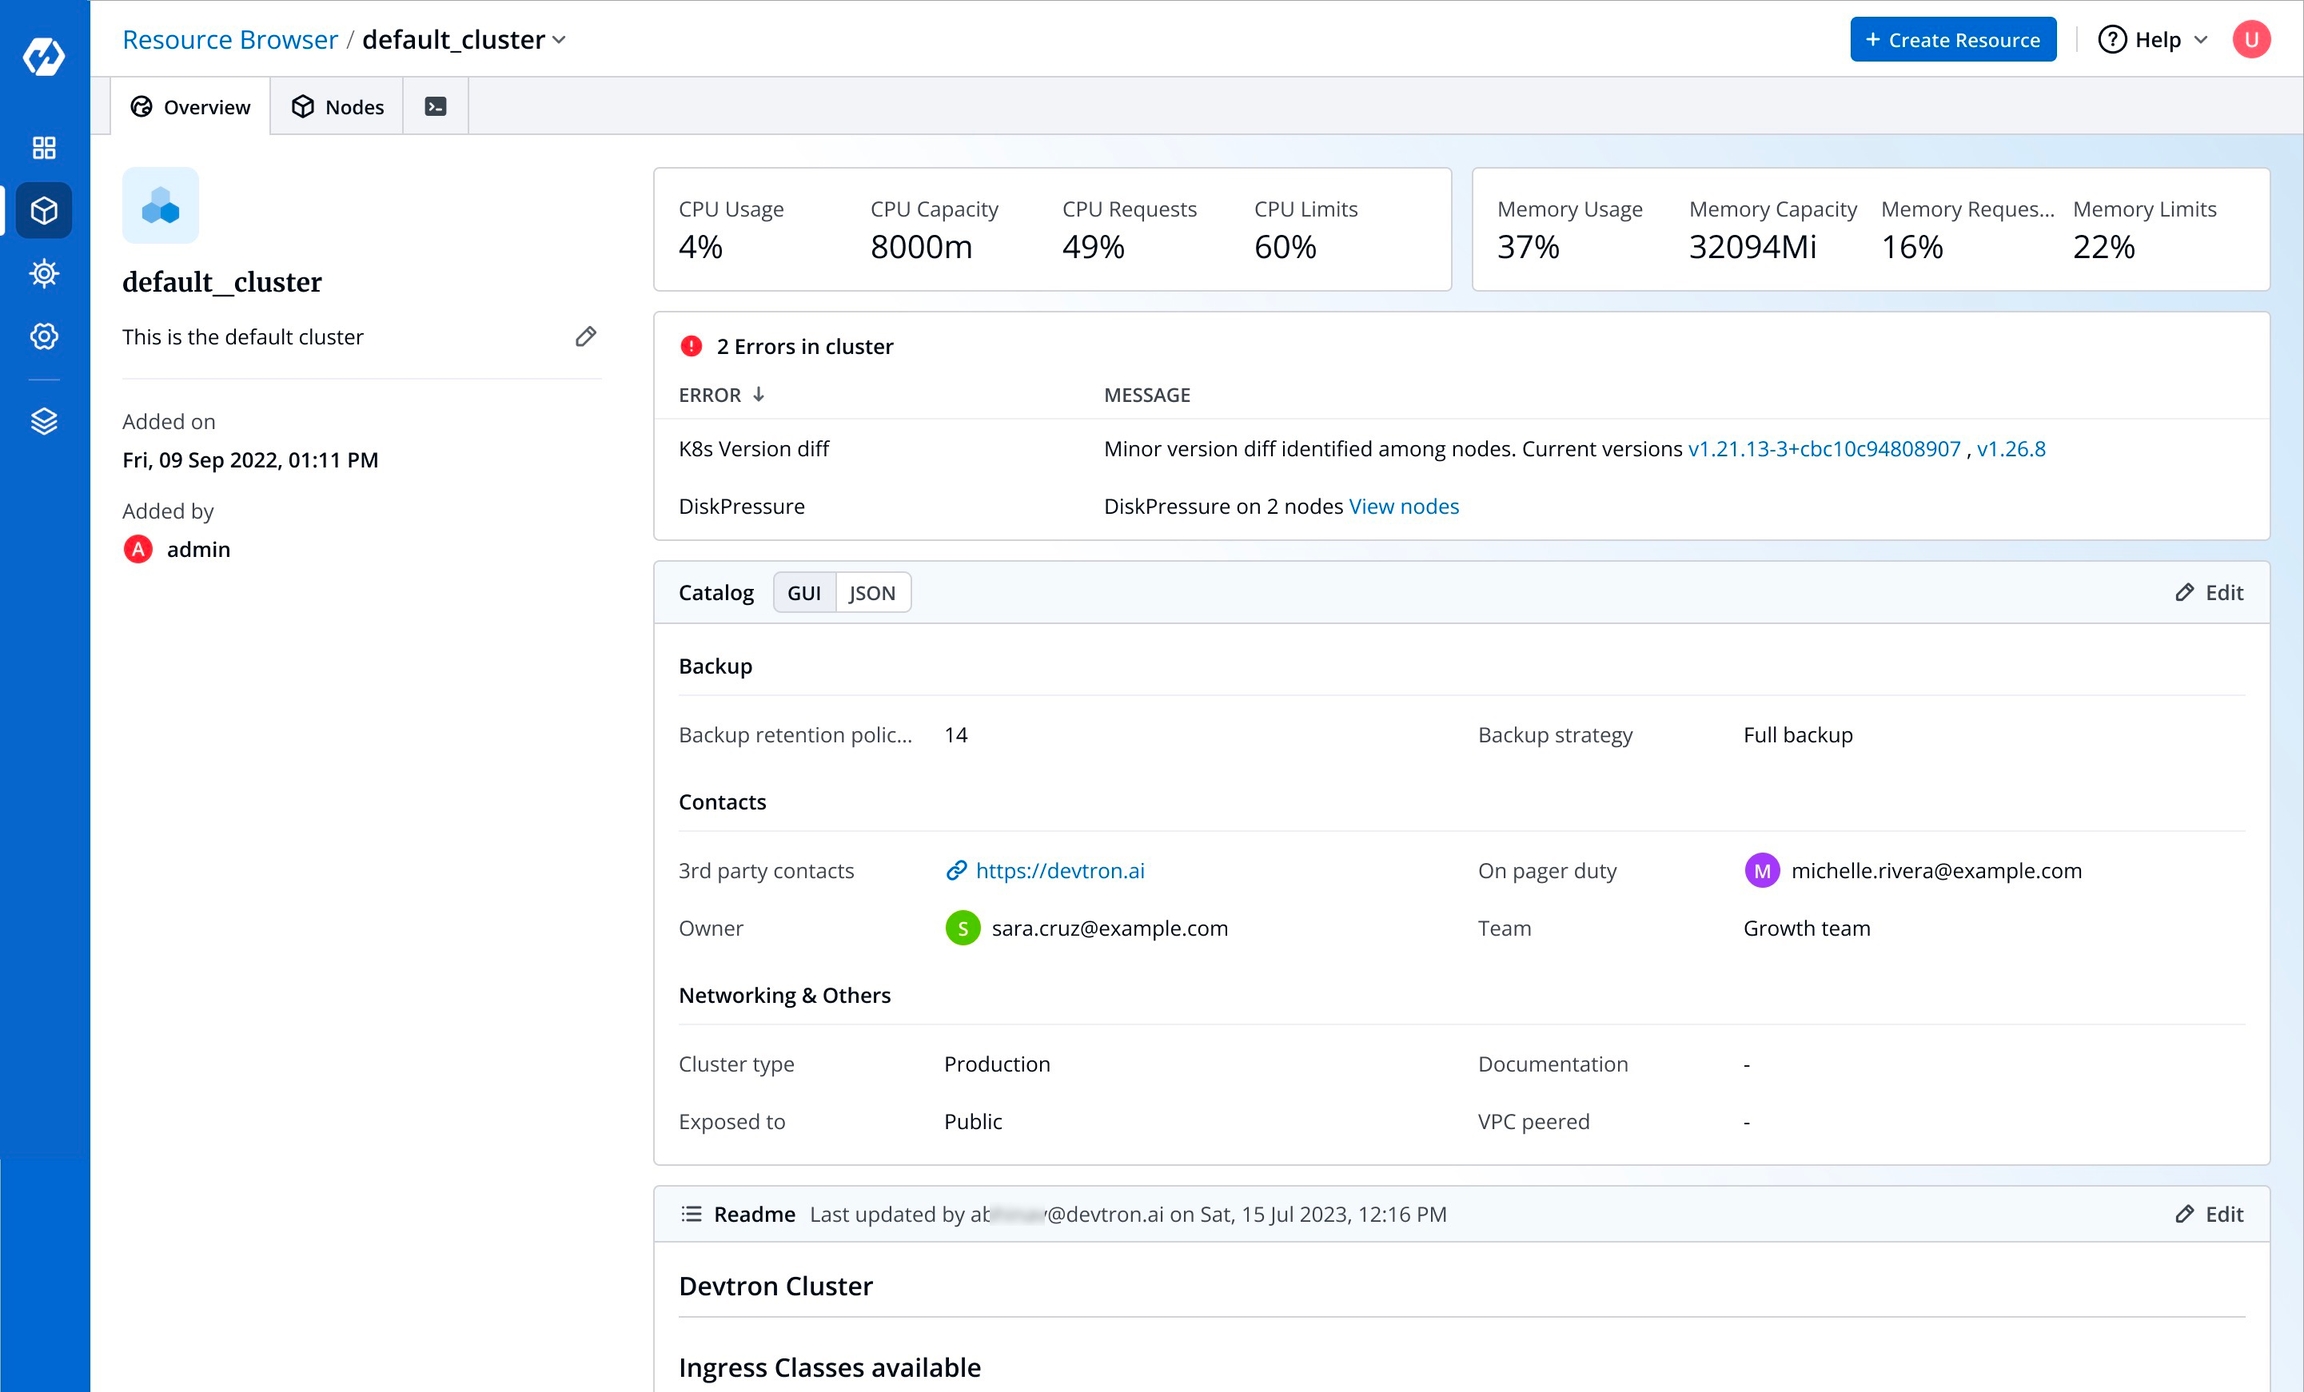Click the stack layers sidebar icon
The width and height of the screenshot is (2304, 1392).
44,421
